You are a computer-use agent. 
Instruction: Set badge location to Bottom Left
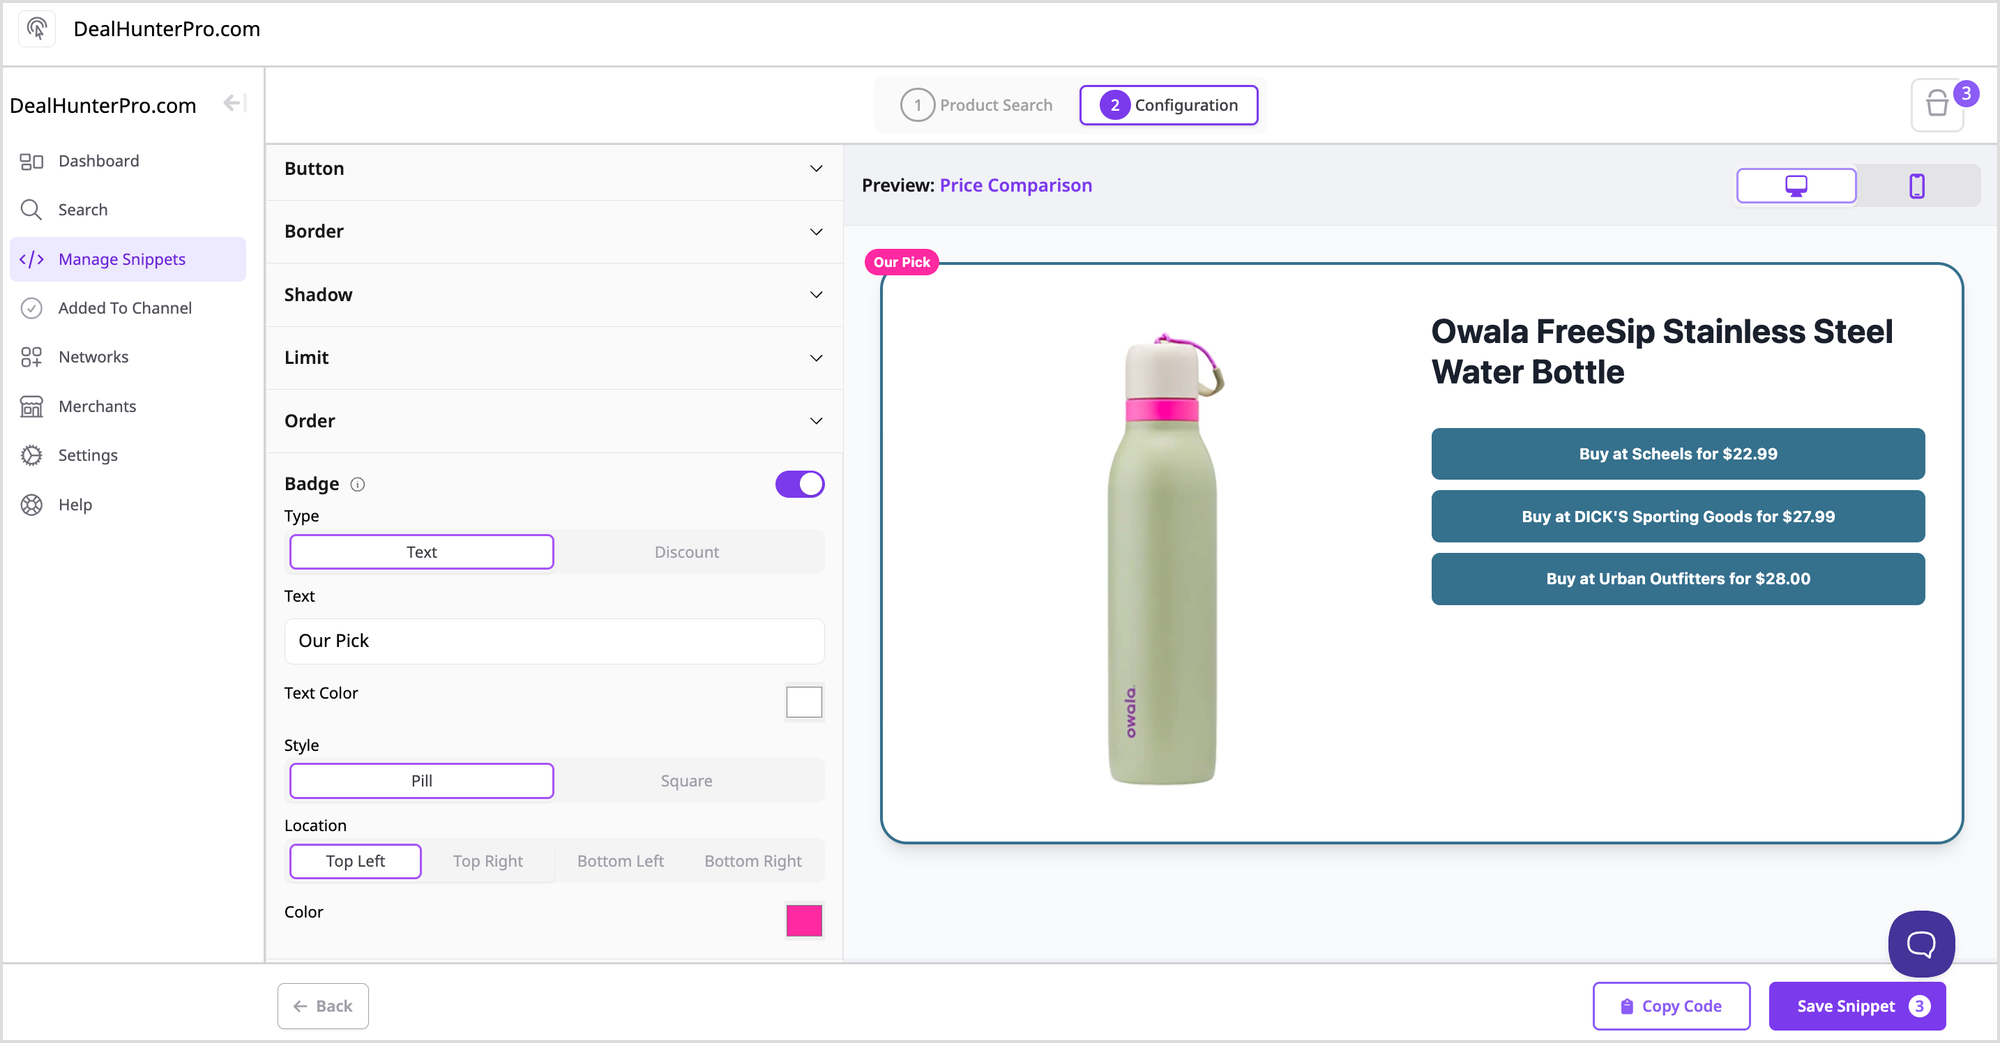(621, 861)
